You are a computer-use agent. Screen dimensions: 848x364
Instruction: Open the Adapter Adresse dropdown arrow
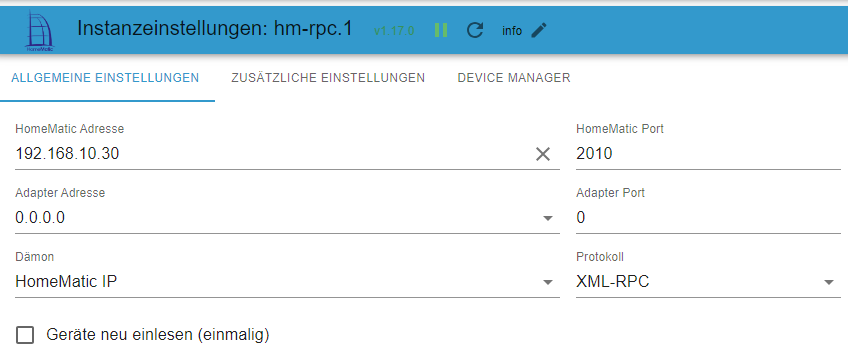coord(548,218)
